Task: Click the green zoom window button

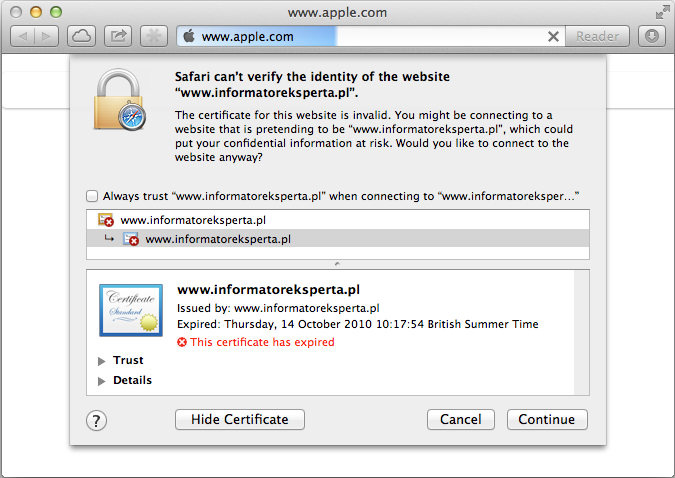Action: [56, 12]
